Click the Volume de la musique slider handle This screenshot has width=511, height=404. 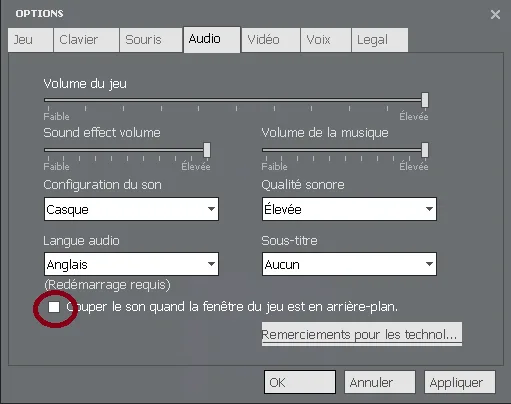pyautogui.click(x=425, y=150)
